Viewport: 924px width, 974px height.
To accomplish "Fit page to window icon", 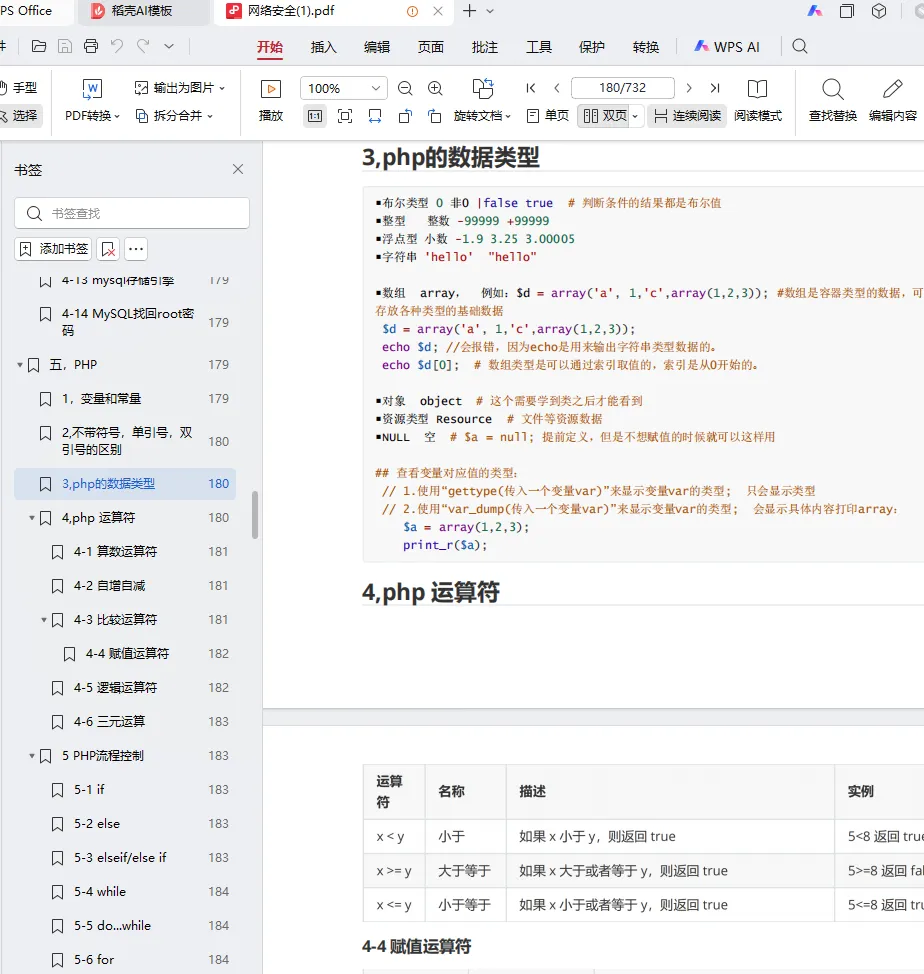I will [345, 116].
